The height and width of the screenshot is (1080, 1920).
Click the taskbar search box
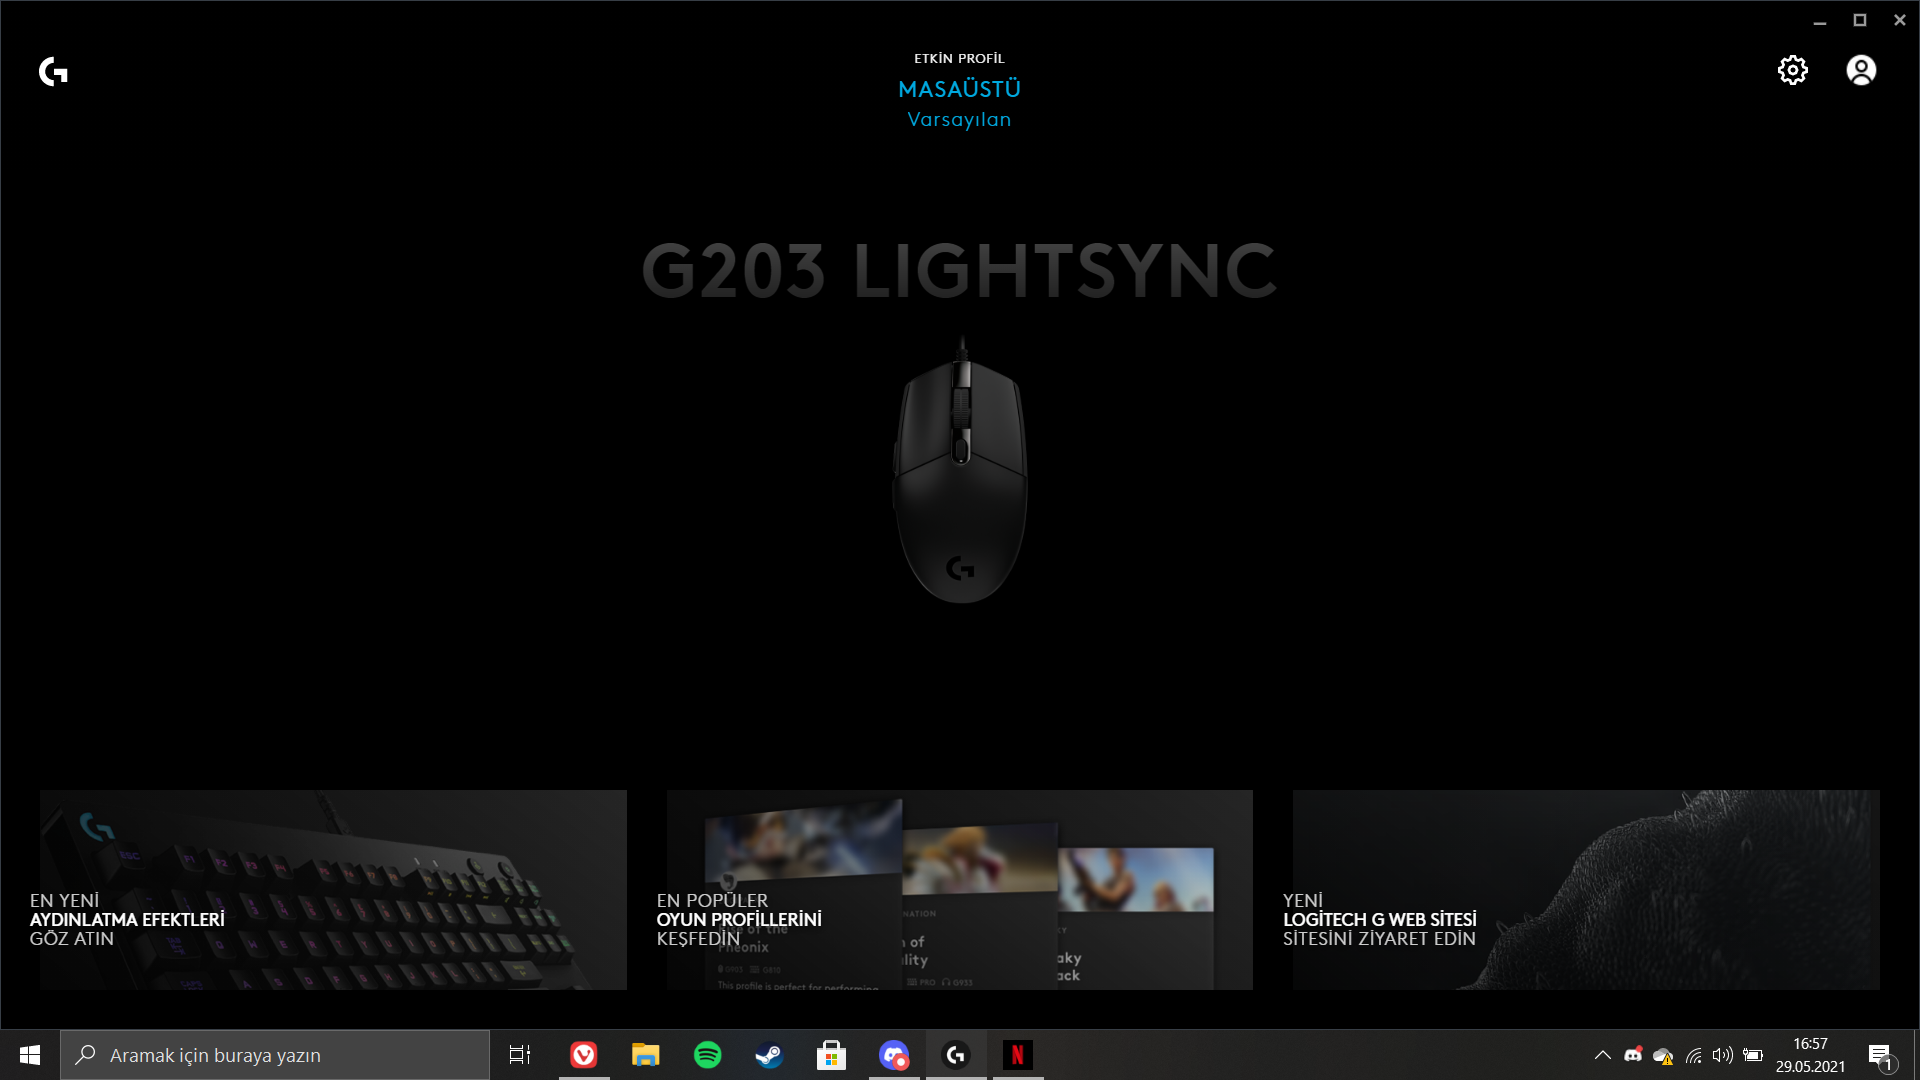(x=275, y=1055)
